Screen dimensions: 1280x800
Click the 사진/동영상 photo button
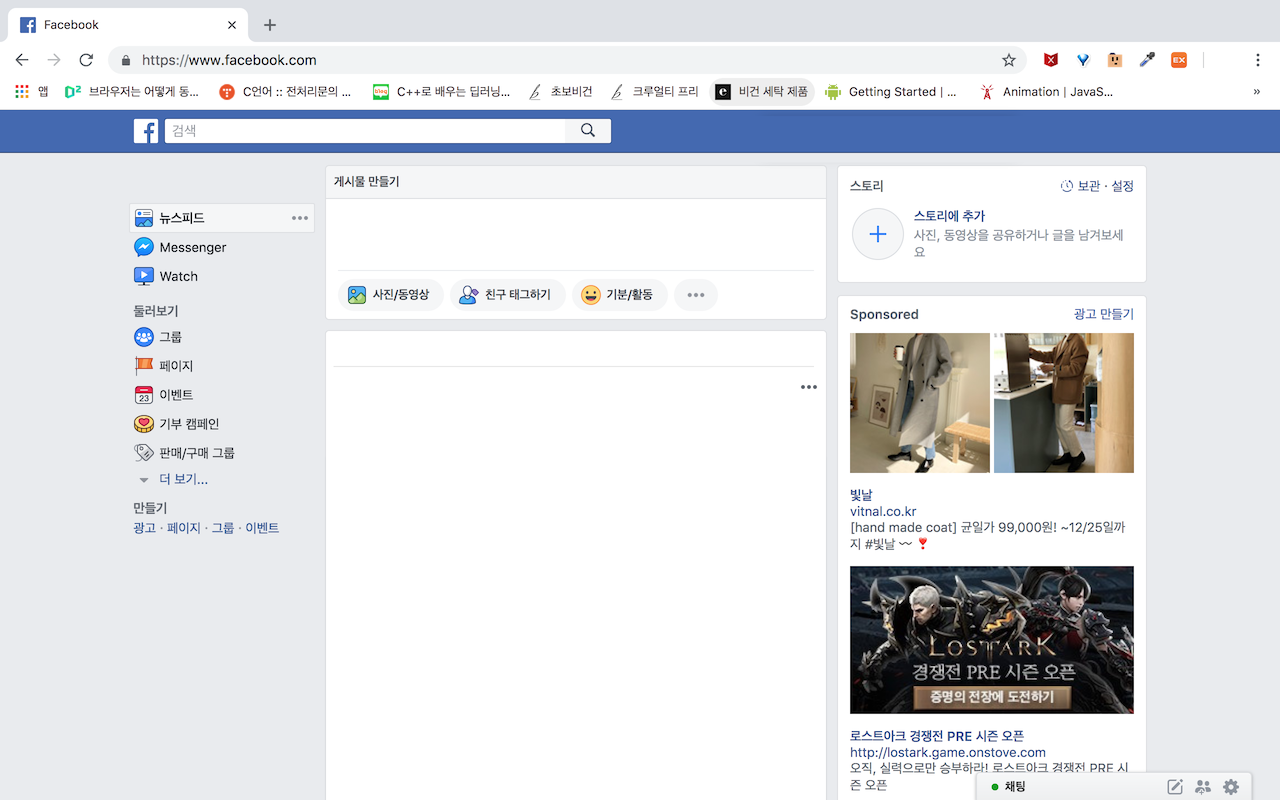point(390,295)
